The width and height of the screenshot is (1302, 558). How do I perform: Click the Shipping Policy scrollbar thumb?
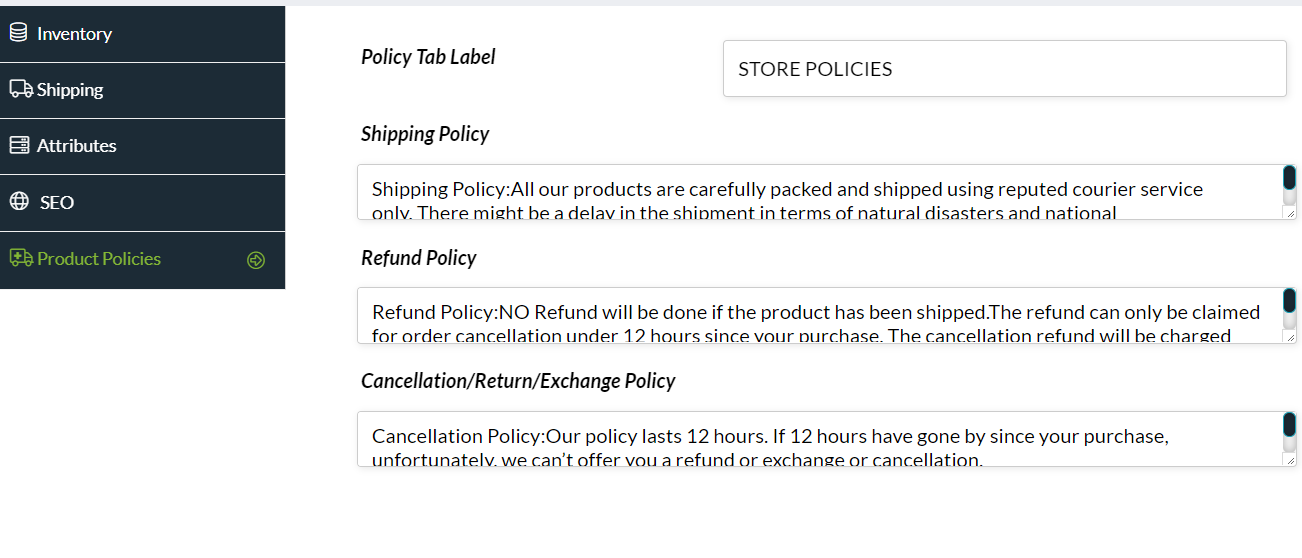(x=1290, y=179)
